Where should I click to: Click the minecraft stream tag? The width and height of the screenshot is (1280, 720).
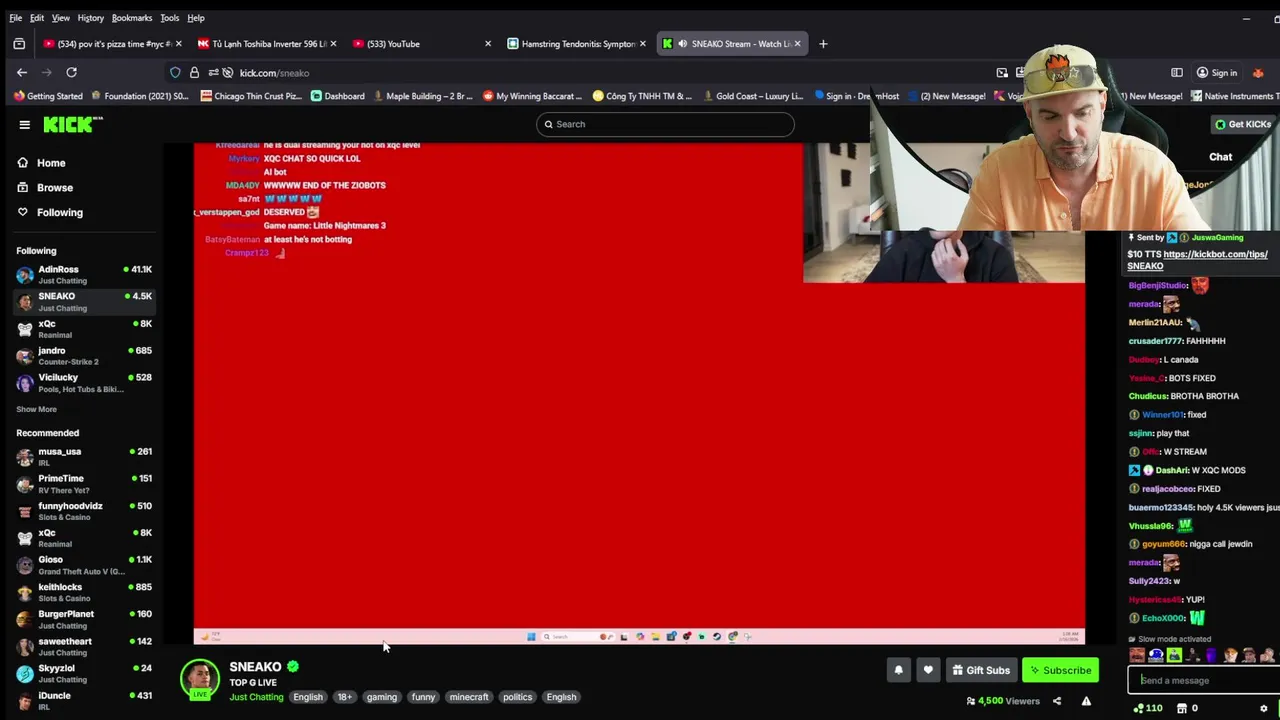[x=468, y=697]
